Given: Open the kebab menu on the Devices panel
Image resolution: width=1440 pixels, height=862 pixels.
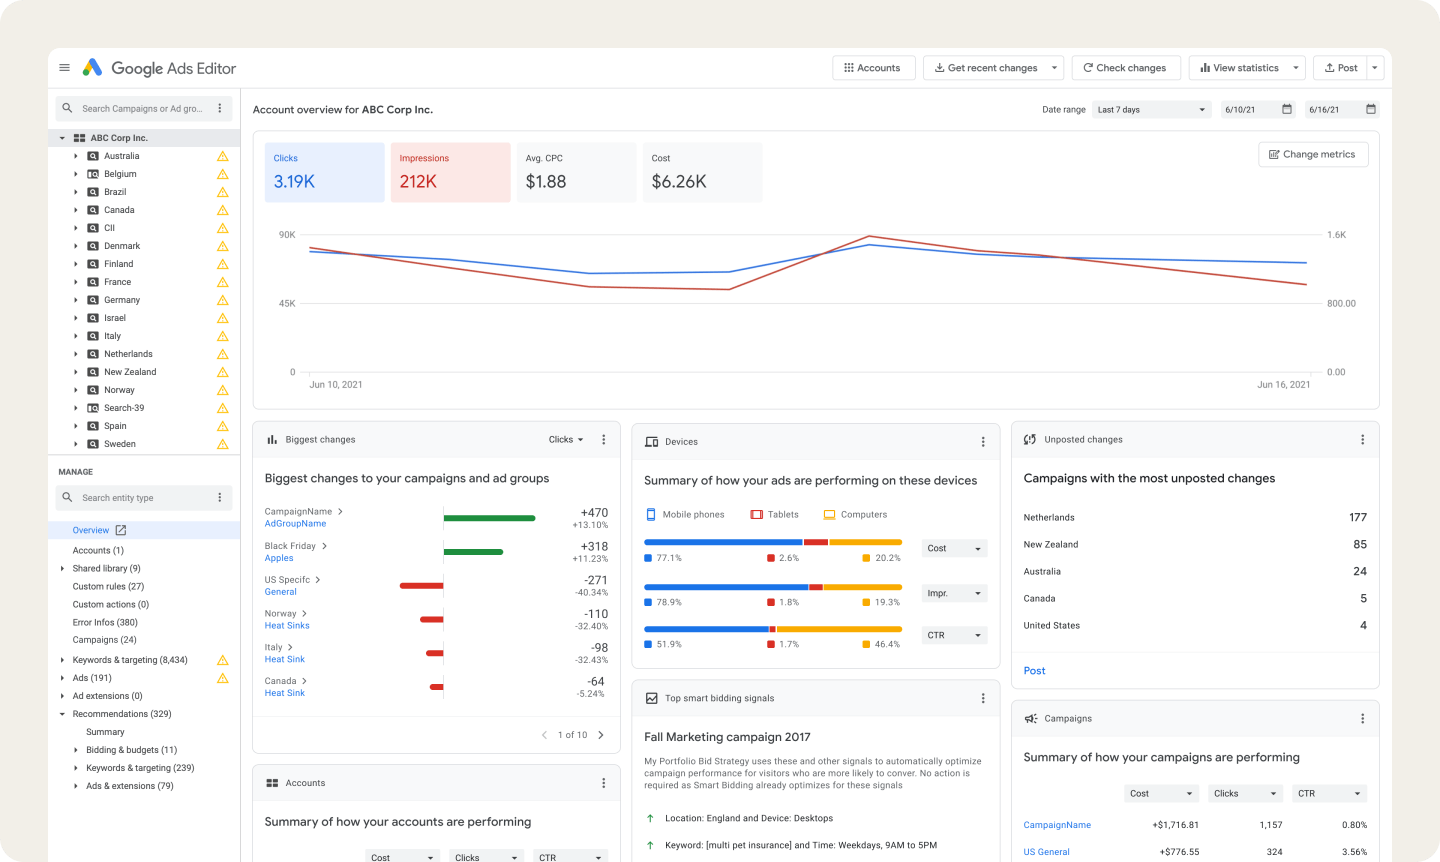Looking at the screenshot, I should tap(983, 441).
